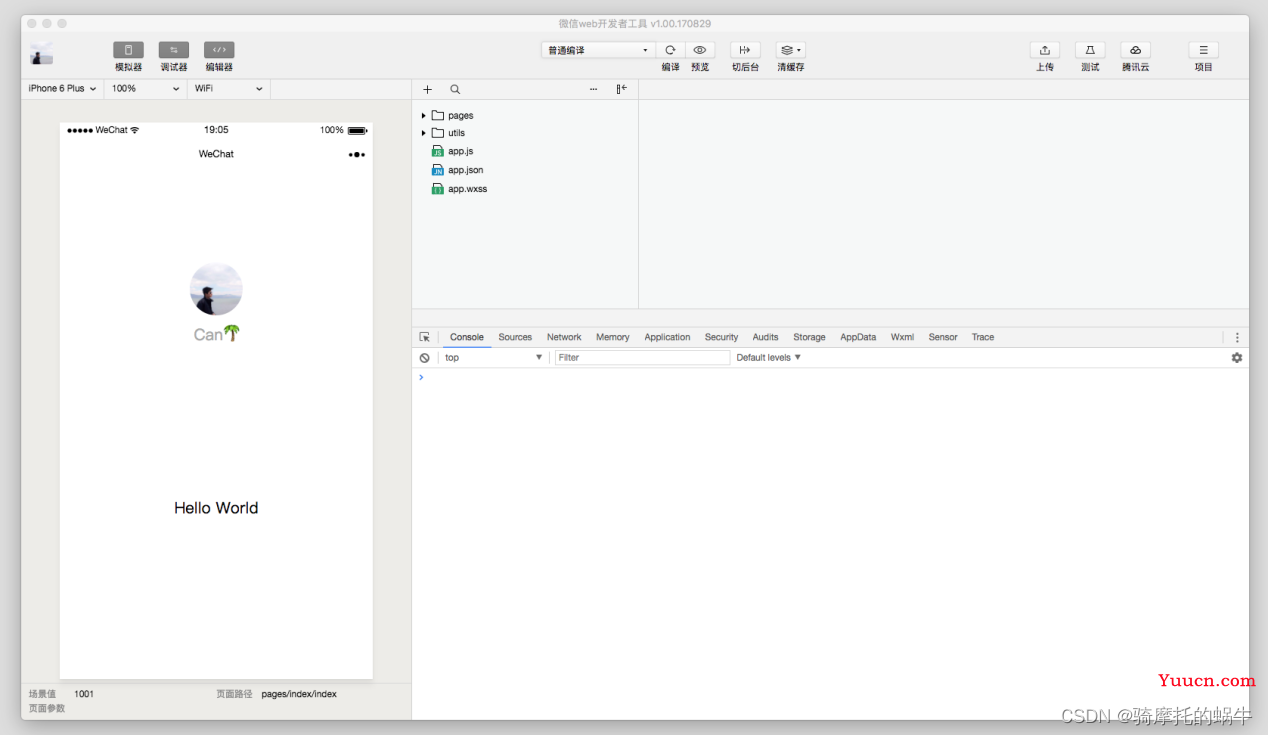Switch to the Sources tab

(515, 337)
